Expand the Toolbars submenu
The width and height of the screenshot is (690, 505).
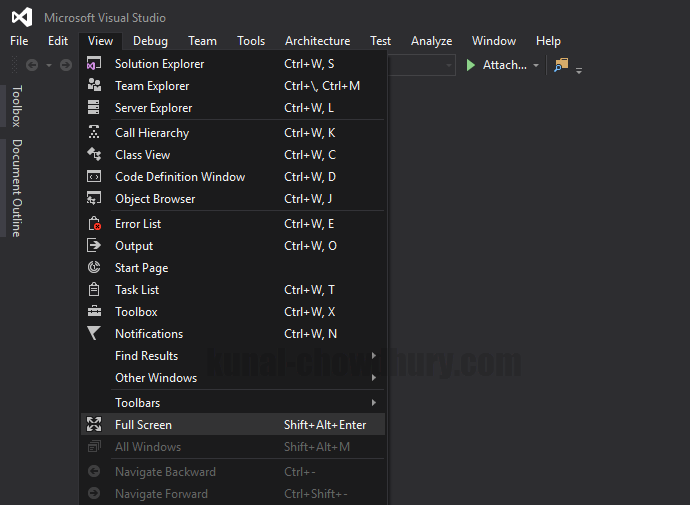click(x=374, y=403)
